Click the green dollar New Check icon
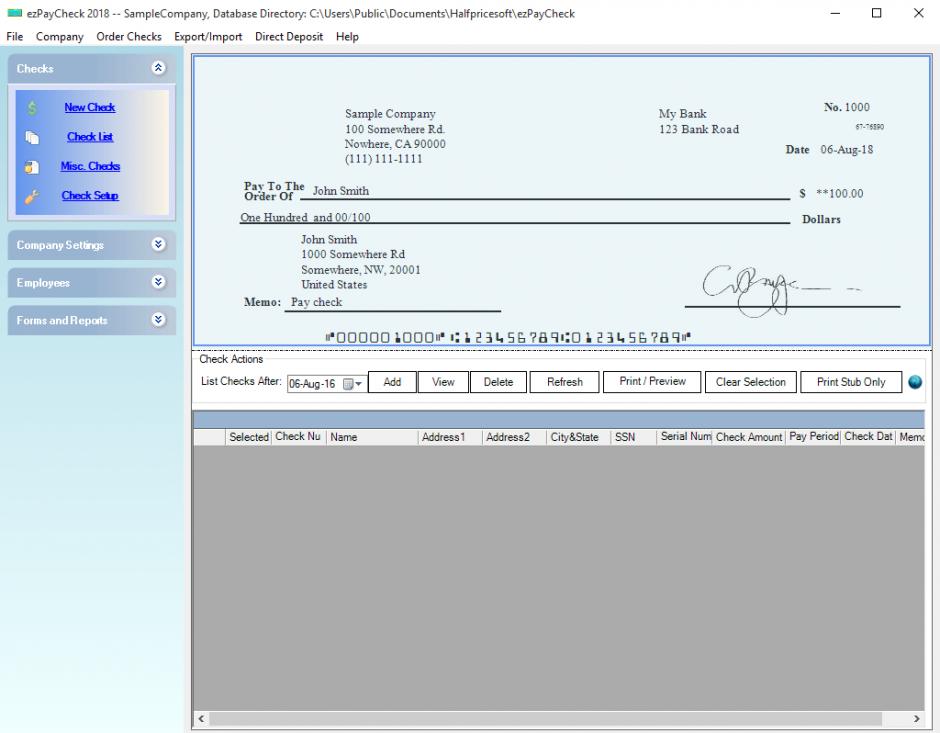 [32, 108]
